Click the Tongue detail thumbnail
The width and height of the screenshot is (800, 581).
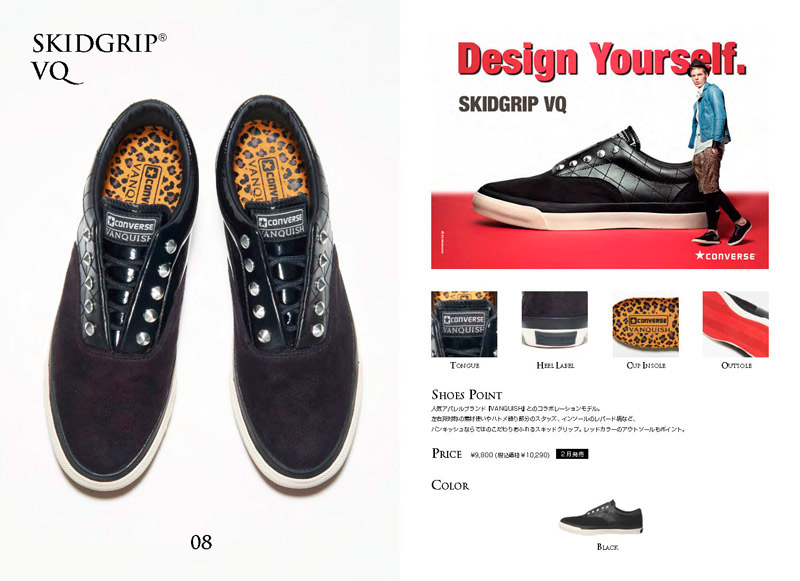pos(464,324)
